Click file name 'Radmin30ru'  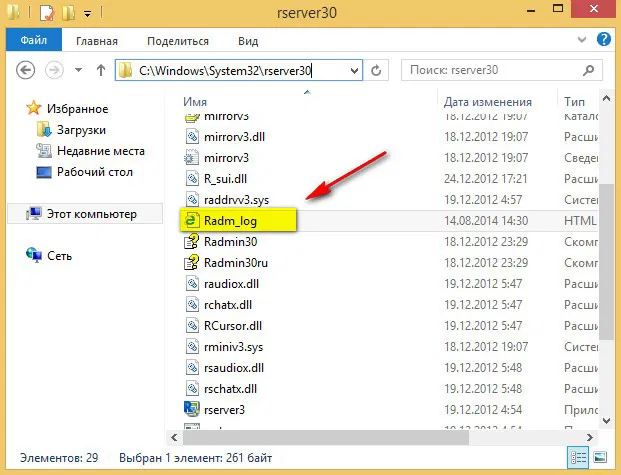click(x=236, y=263)
